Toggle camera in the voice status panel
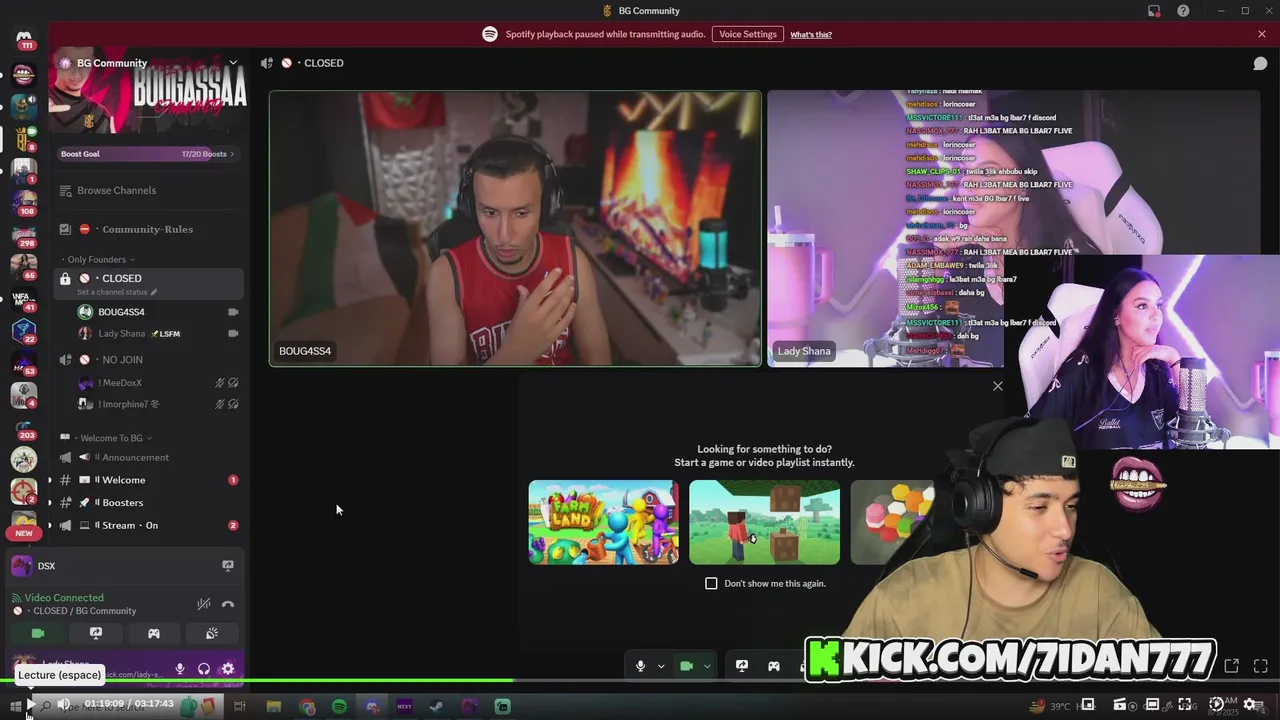 click(x=38, y=633)
